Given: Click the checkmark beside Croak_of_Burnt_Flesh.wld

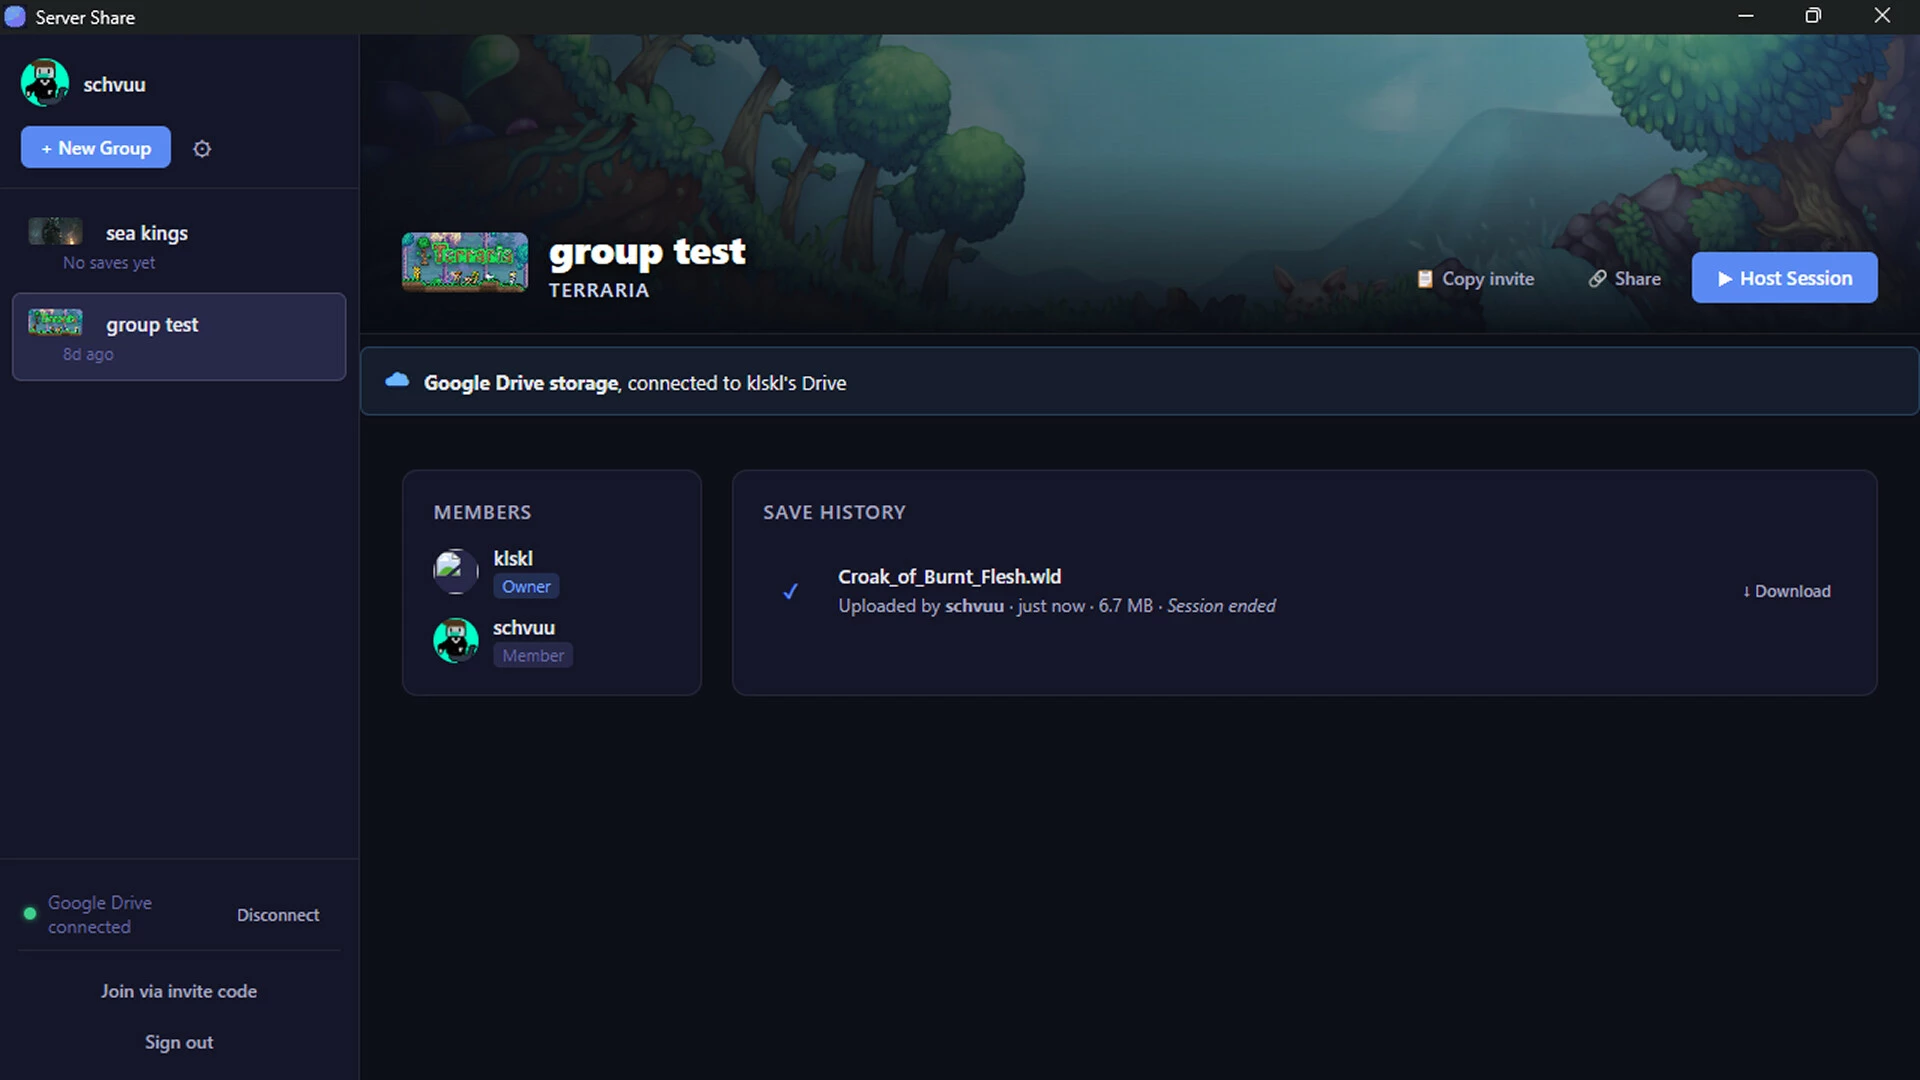Looking at the screenshot, I should 790,591.
